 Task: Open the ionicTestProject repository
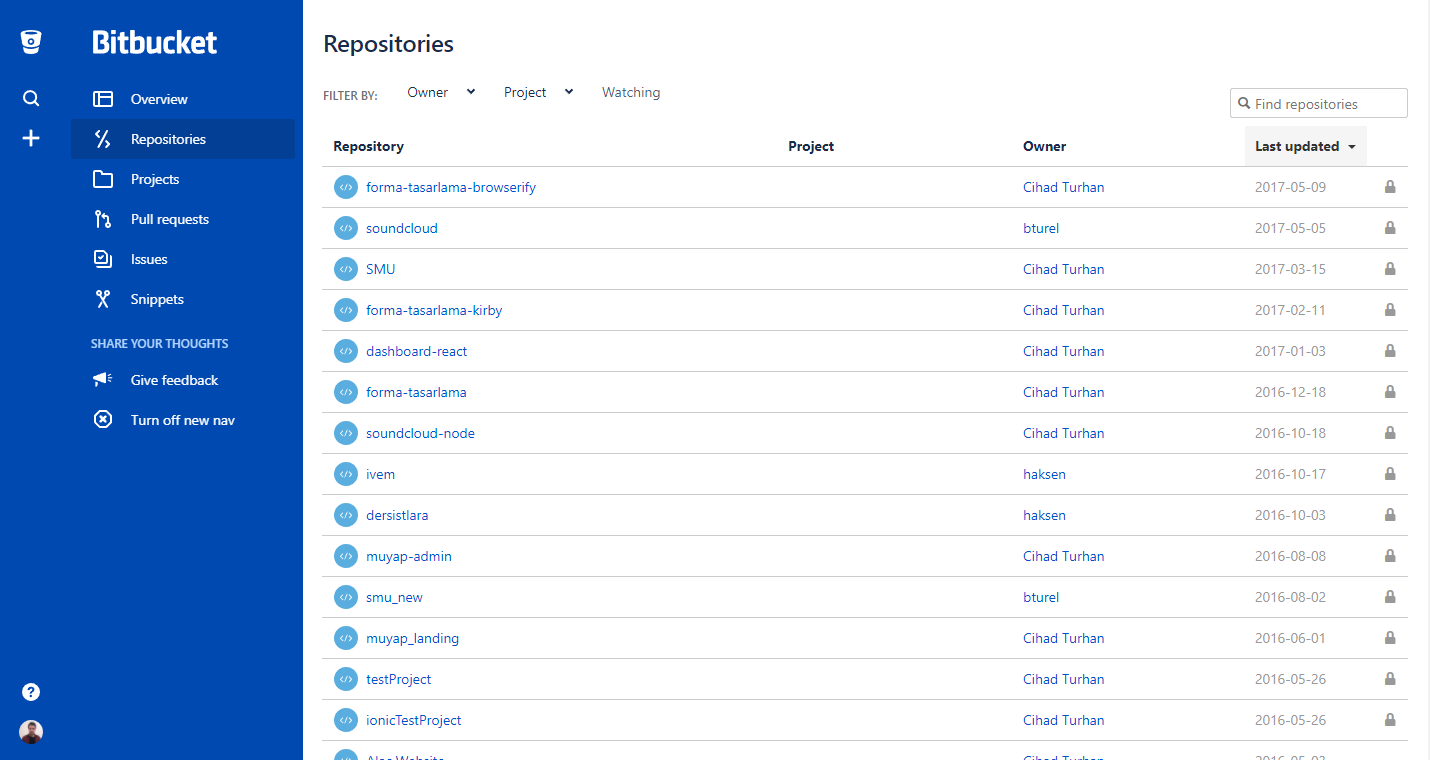(x=414, y=720)
